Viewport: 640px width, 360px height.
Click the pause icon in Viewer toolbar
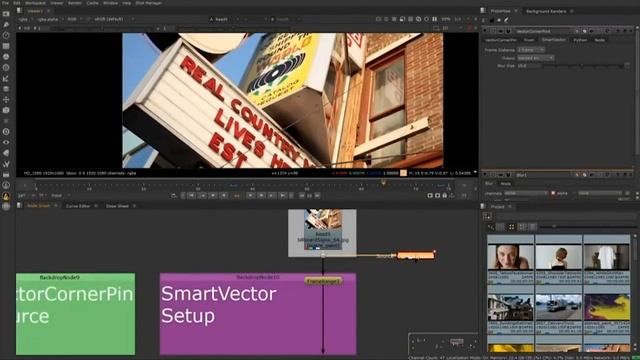point(435,19)
